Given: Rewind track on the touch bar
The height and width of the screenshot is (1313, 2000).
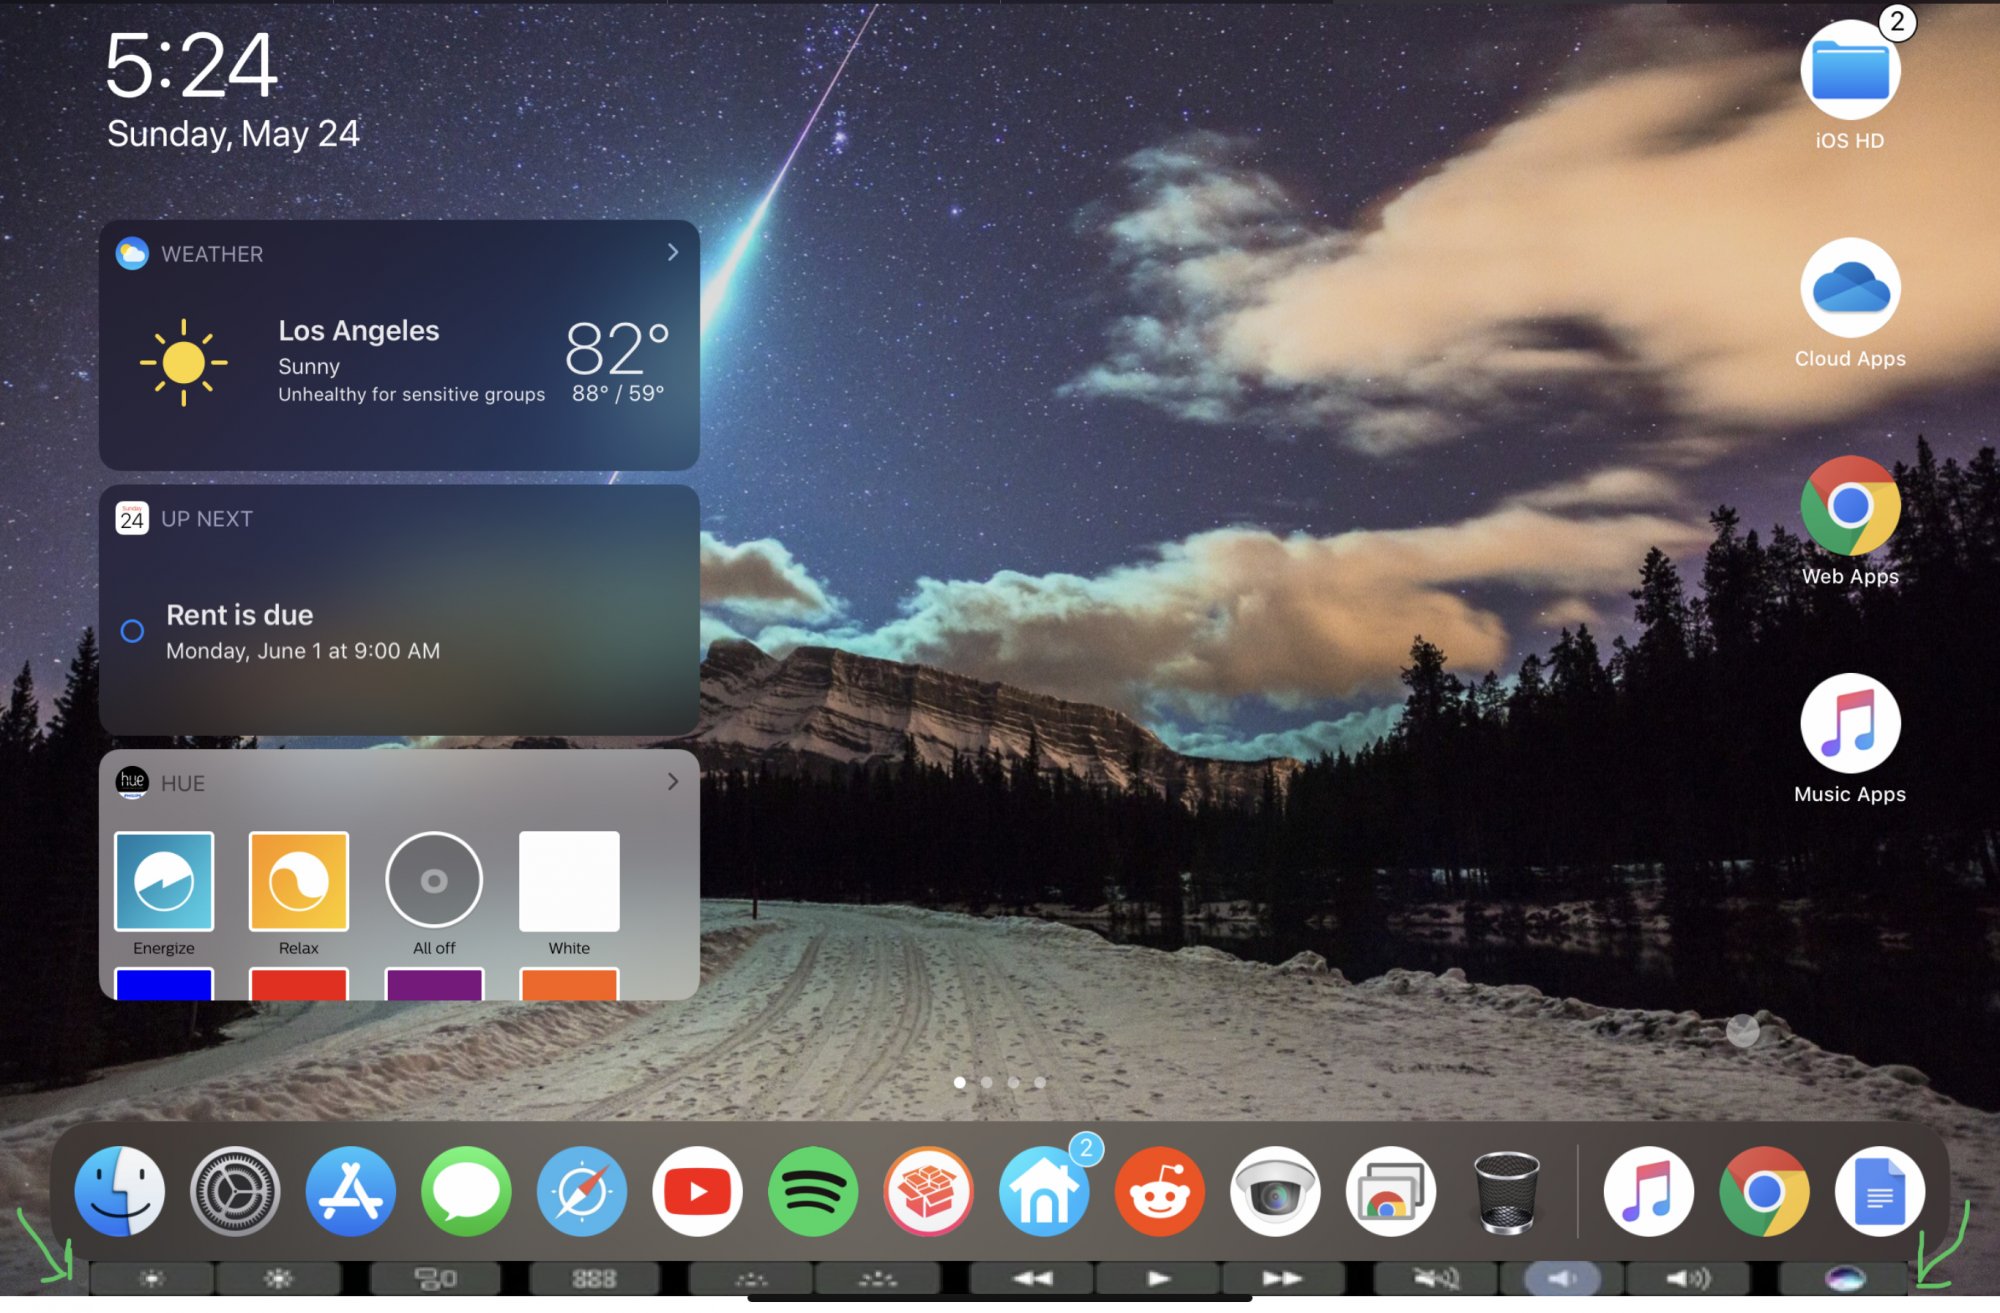Looking at the screenshot, I should click(1032, 1278).
